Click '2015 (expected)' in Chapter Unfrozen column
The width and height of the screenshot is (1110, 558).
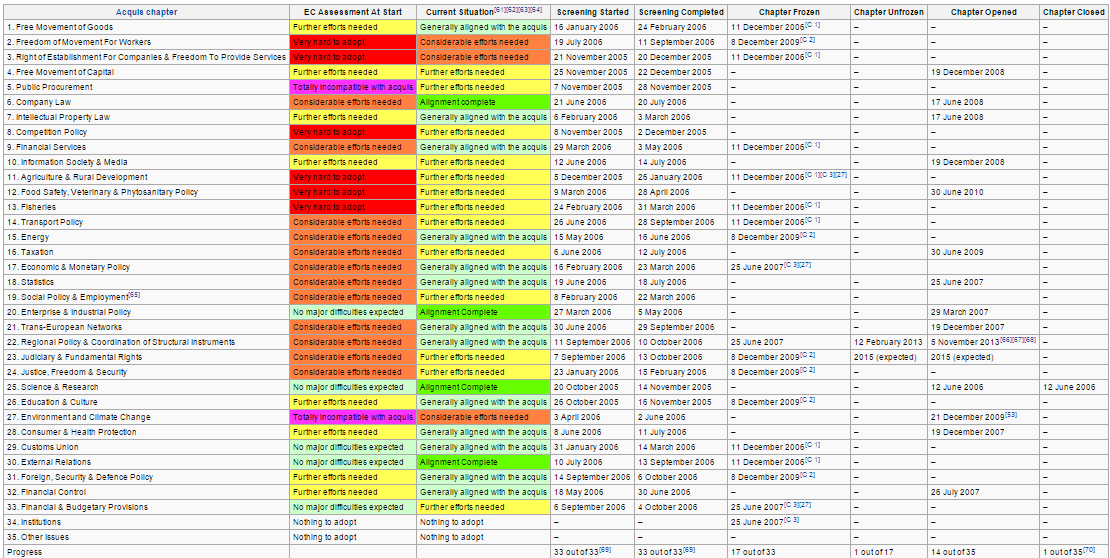tap(888, 357)
